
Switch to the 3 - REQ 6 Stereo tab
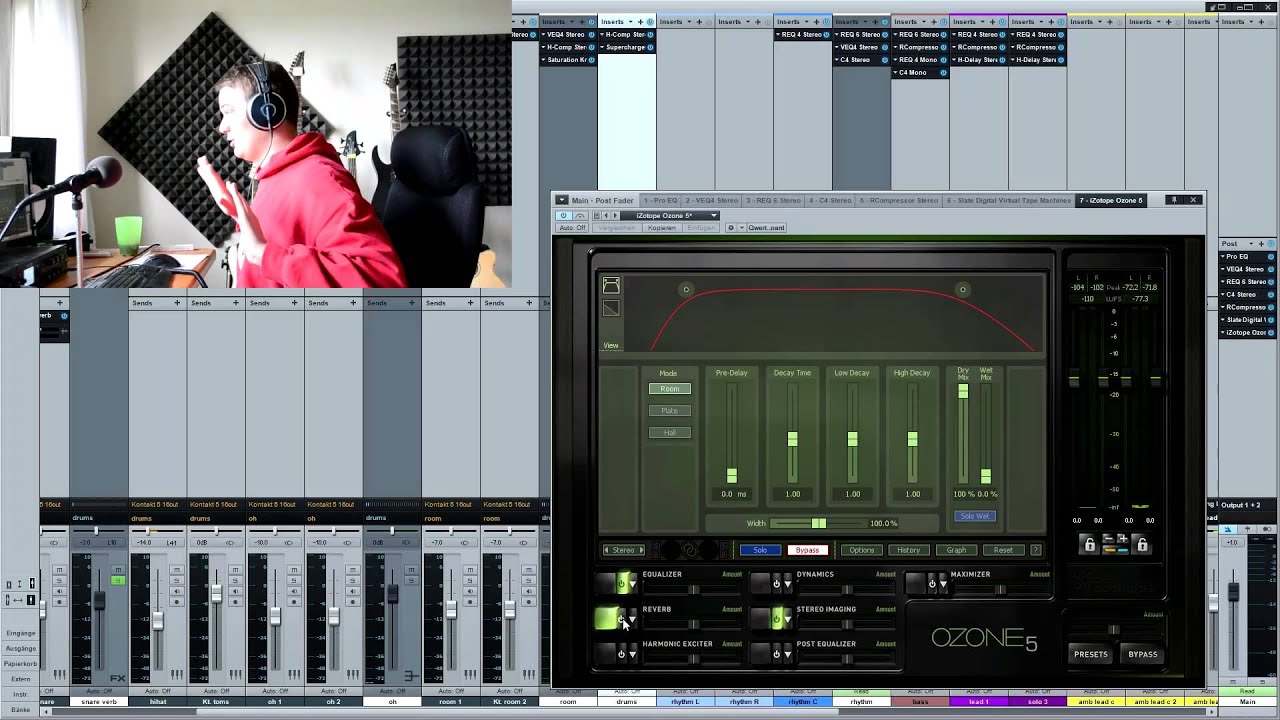[x=774, y=200]
